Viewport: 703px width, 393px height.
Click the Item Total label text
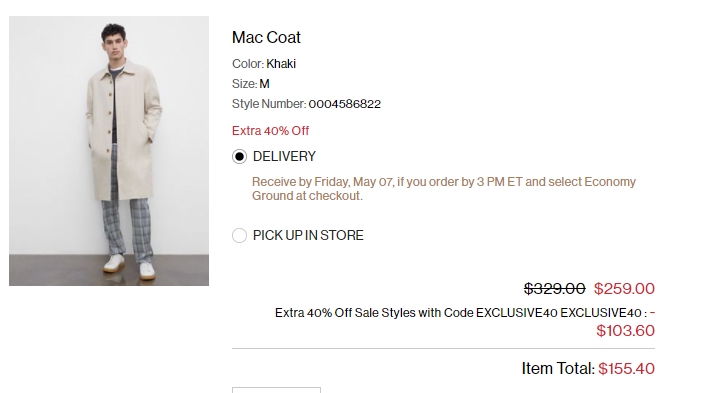(x=558, y=369)
